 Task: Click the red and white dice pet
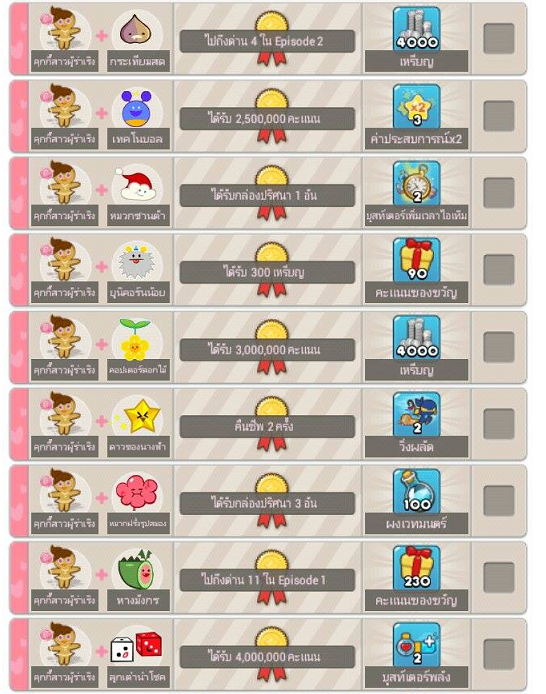pos(136,647)
